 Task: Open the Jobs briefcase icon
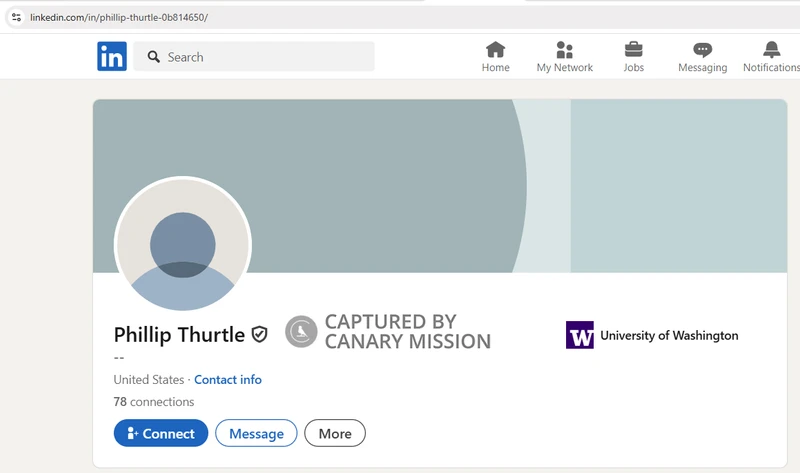click(x=633, y=50)
